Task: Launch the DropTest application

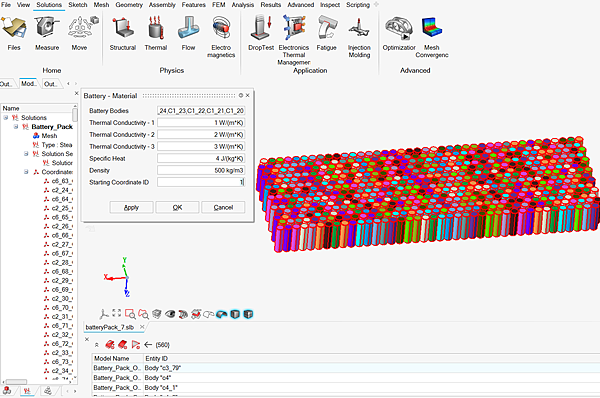Action: 261,33
